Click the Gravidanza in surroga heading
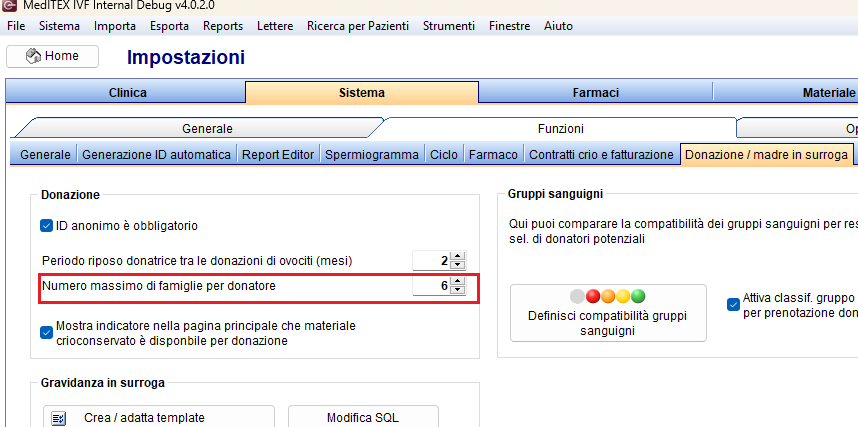858x427 pixels. 103,383
